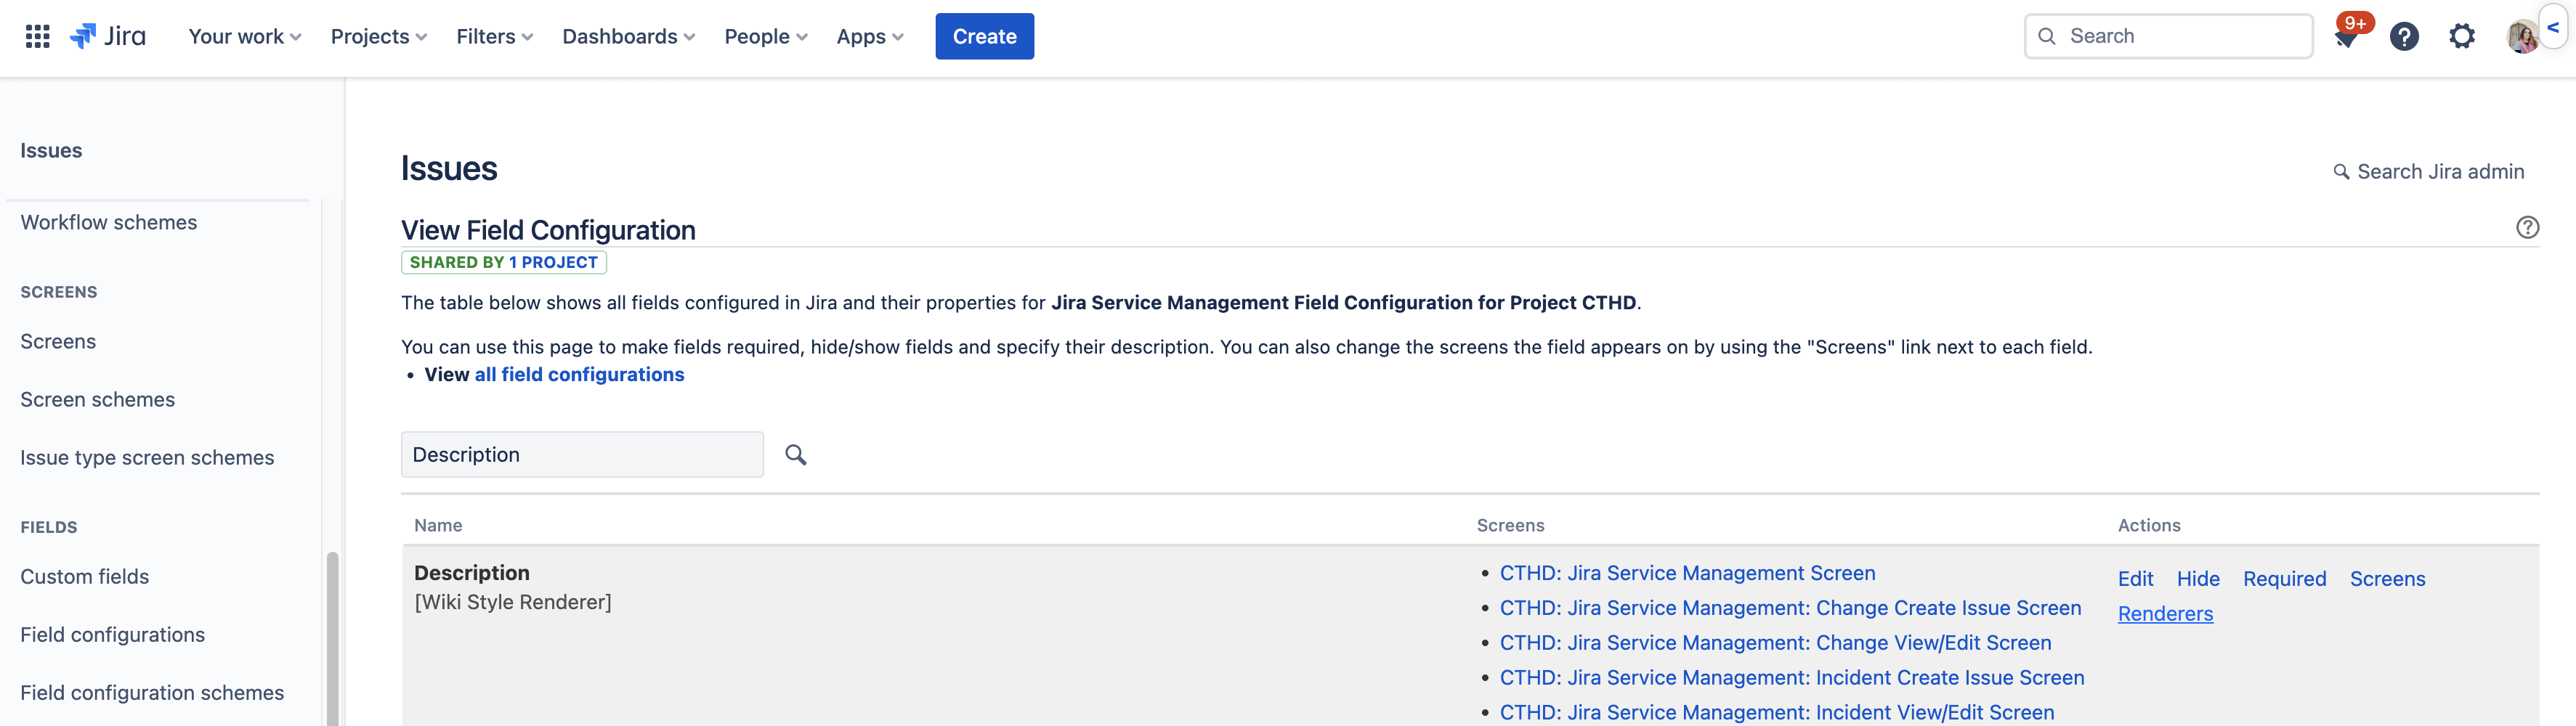Click the field filter magnifier icon

pos(795,455)
